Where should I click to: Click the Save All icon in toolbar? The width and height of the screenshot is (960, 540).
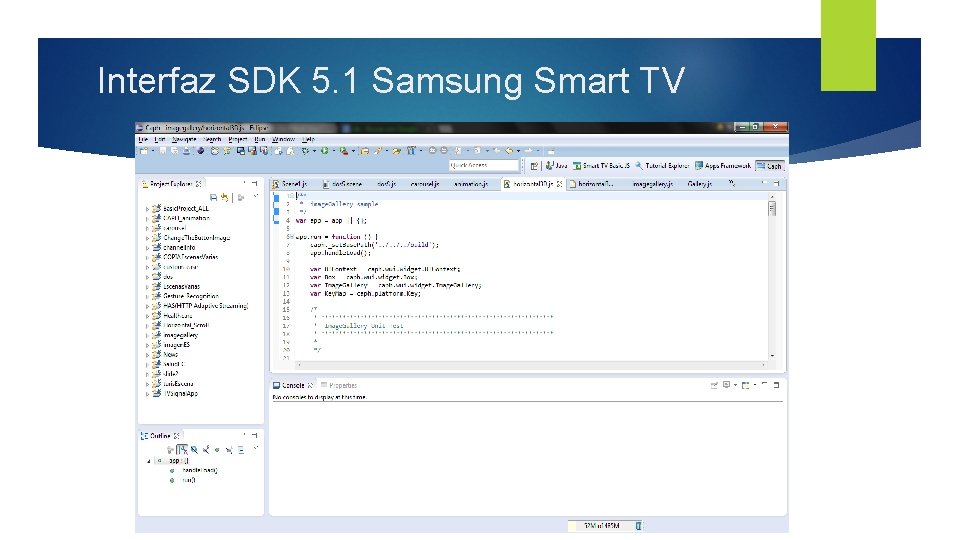[174, 151]
